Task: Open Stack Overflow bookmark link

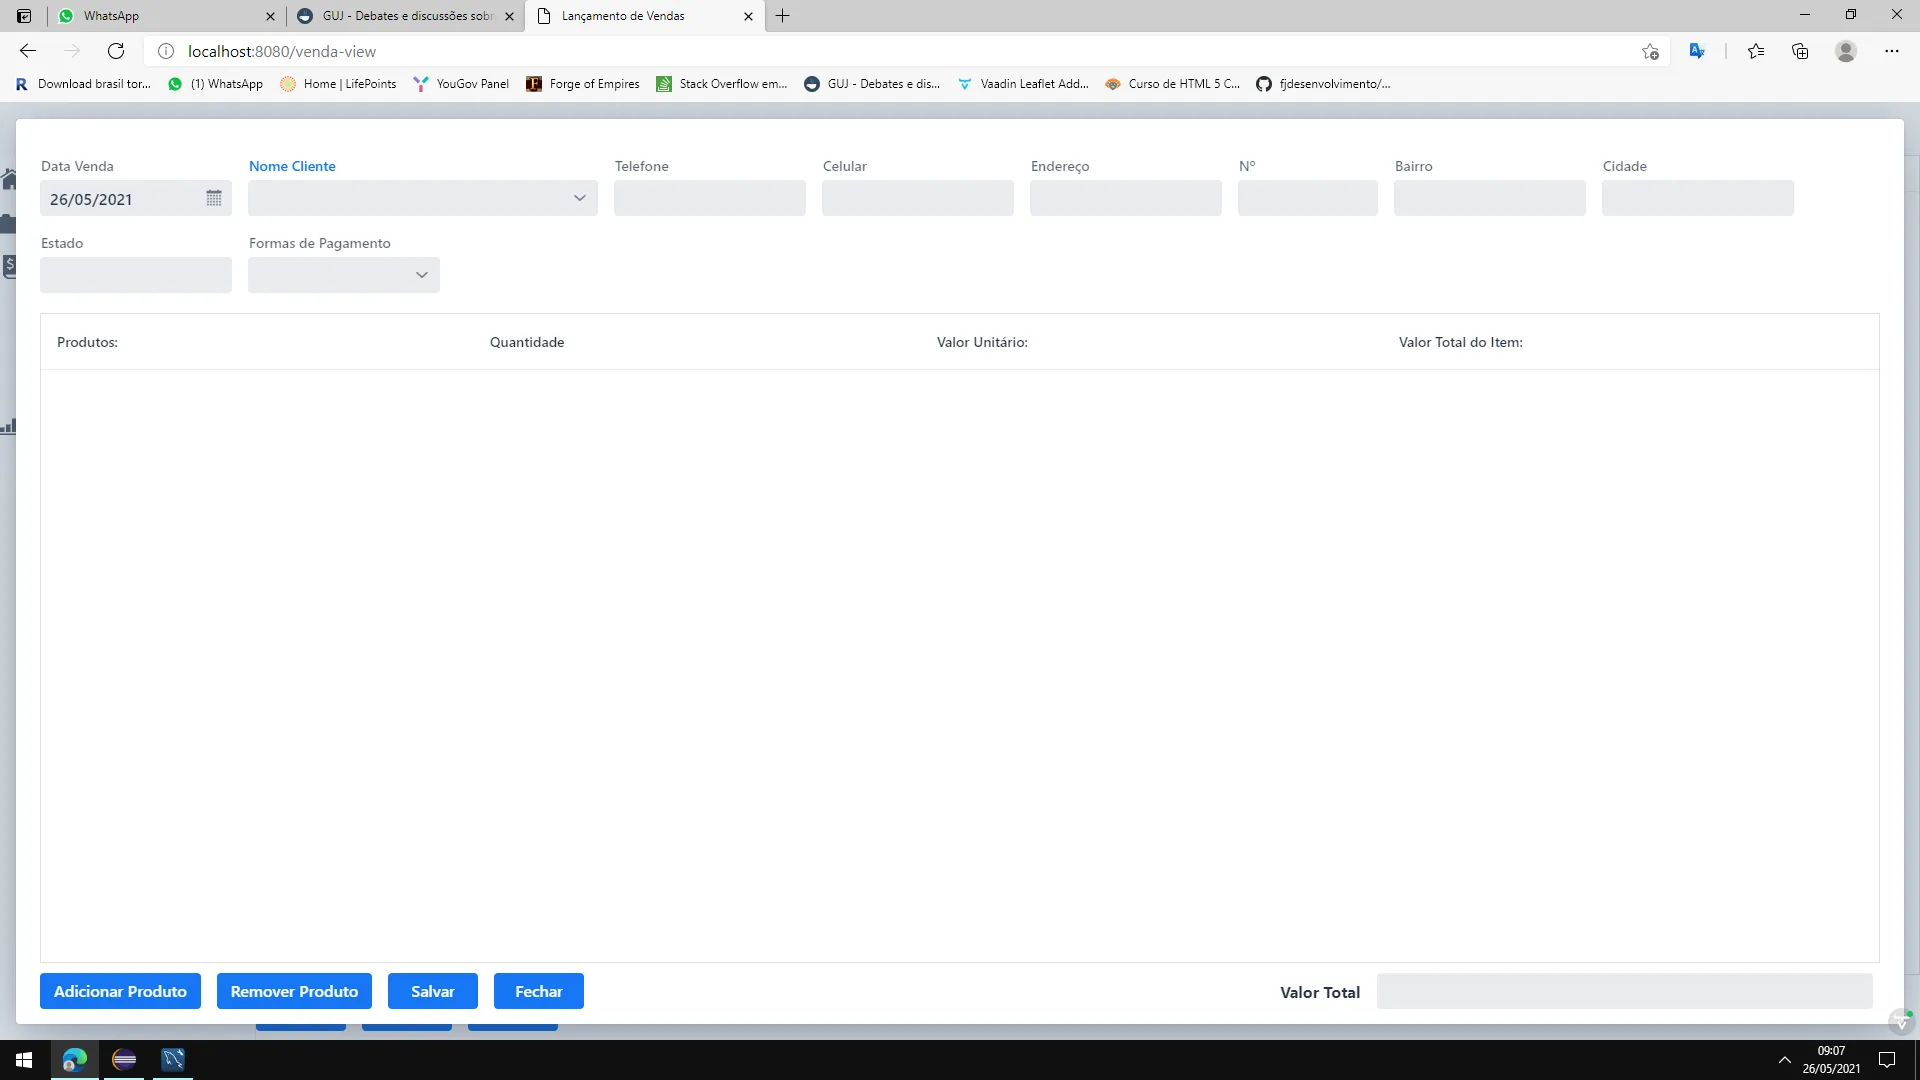Action: coord(722,84)
